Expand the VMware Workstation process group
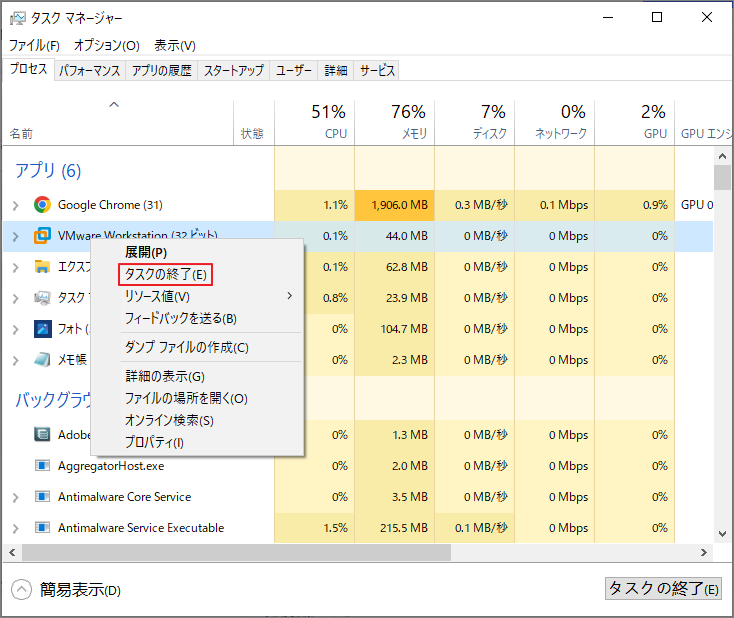The image size is (734, 618). pos(15,236)
